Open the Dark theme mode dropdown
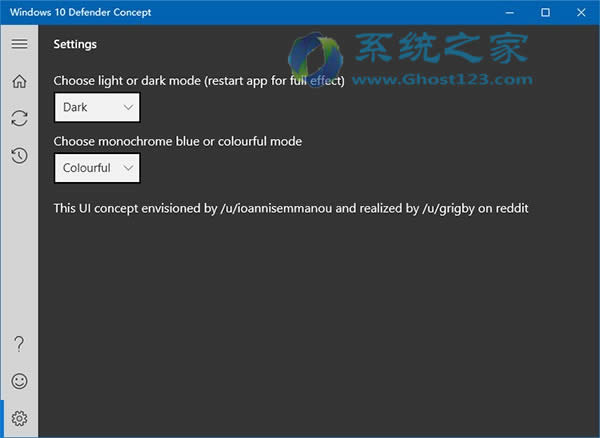The width and height of the screenshot is (600, 438). [97, 107]
